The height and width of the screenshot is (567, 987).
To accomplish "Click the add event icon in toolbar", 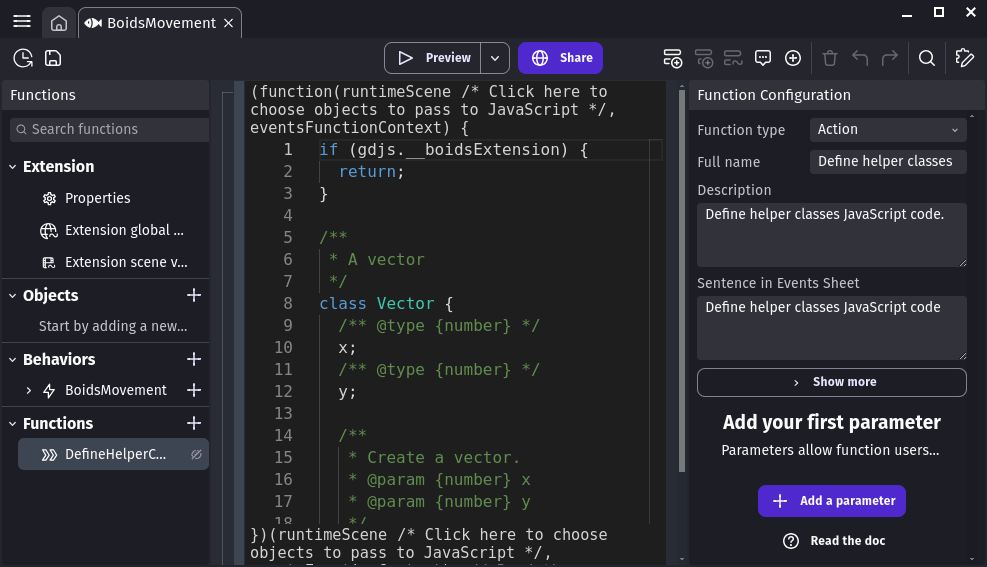I will pyautogui.click(x=673, y=58).
